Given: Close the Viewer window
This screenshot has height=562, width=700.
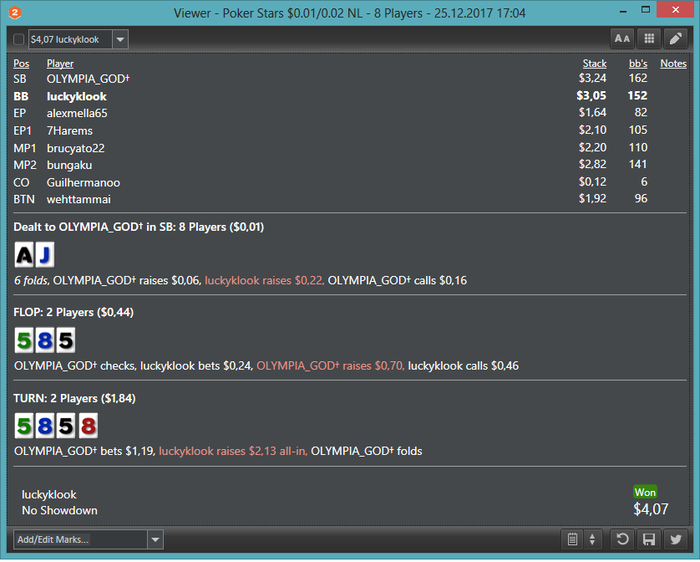Looking at the screenshot, I should click(x=675, y=10).
